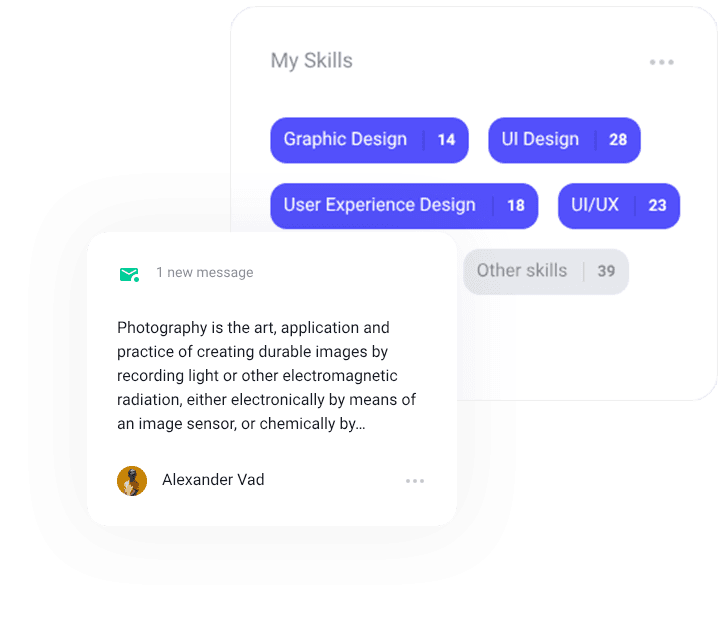Pick the UI/UX skill tag

(595, 205)
